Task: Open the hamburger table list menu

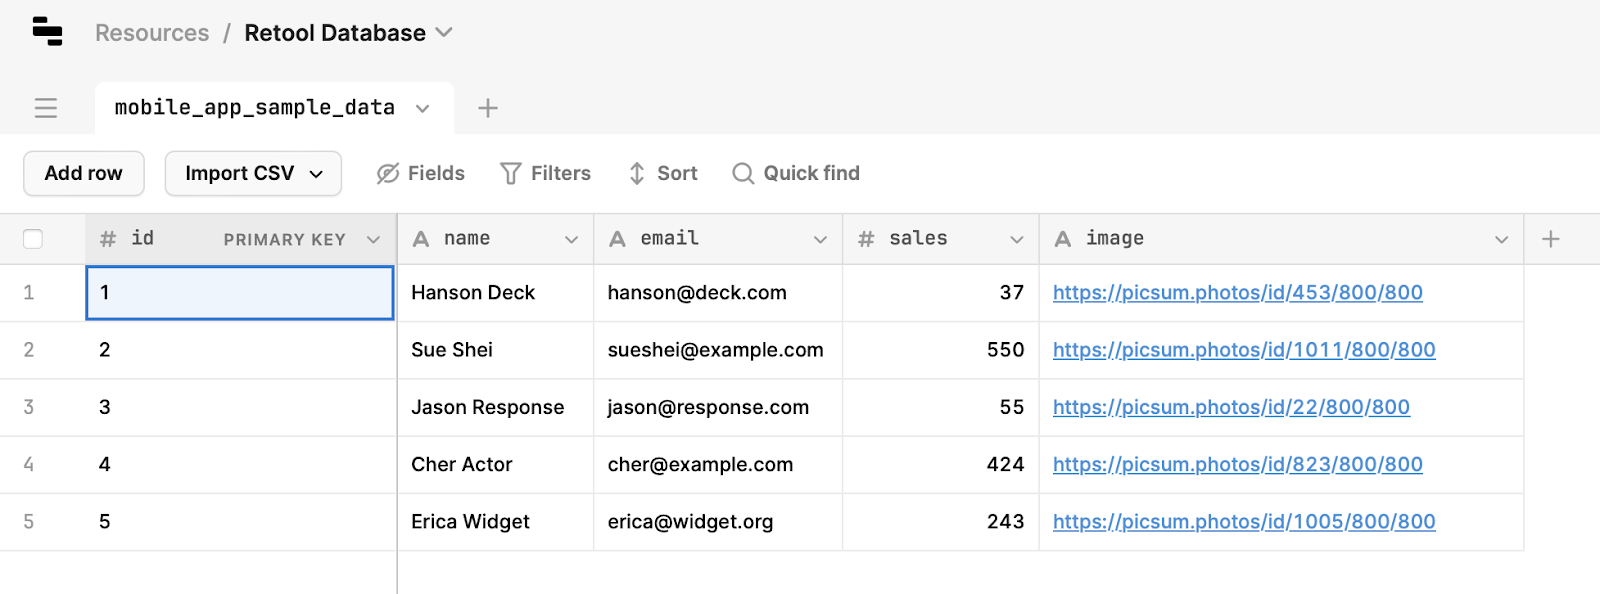Action: (x=46, y=108)
